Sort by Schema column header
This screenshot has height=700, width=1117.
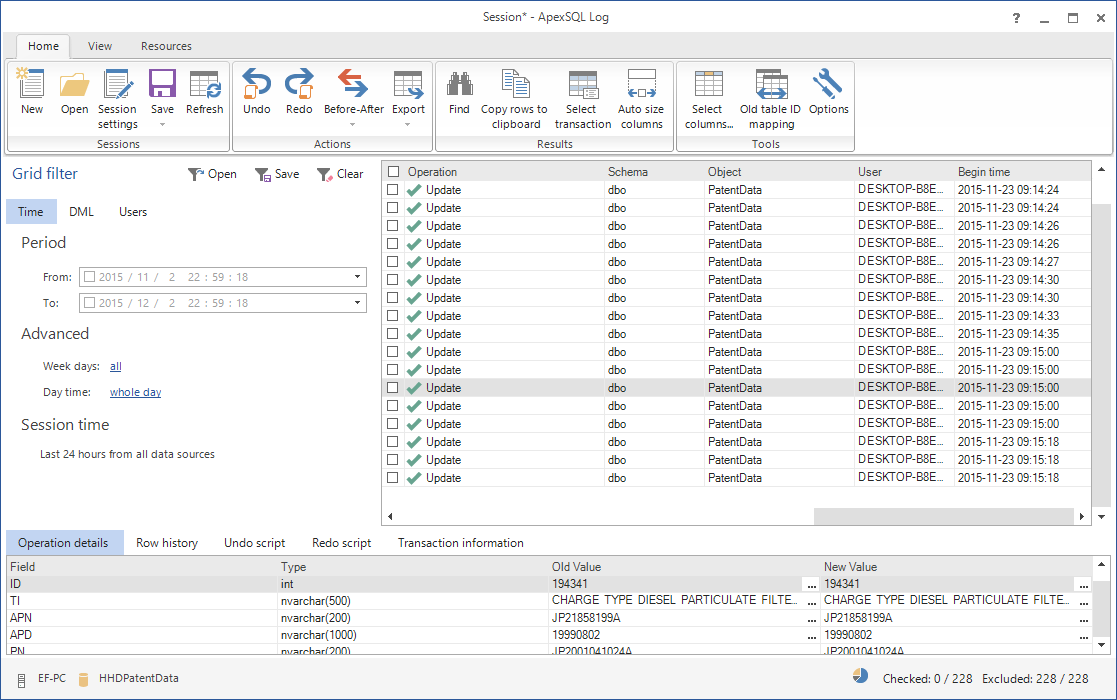pyautogui.click(x=654, y=172)
